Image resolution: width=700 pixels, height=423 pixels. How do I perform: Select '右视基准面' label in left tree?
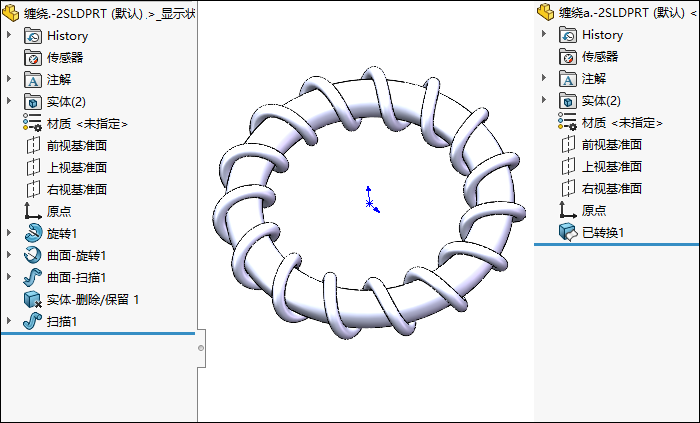point(77,190)
